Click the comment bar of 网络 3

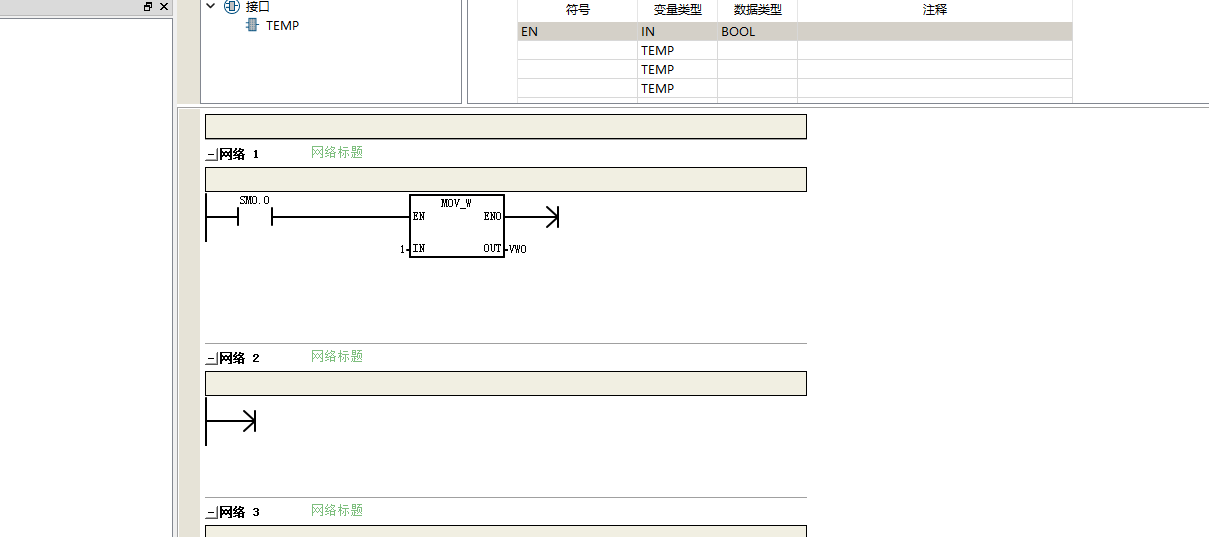(x=505, y=531)
